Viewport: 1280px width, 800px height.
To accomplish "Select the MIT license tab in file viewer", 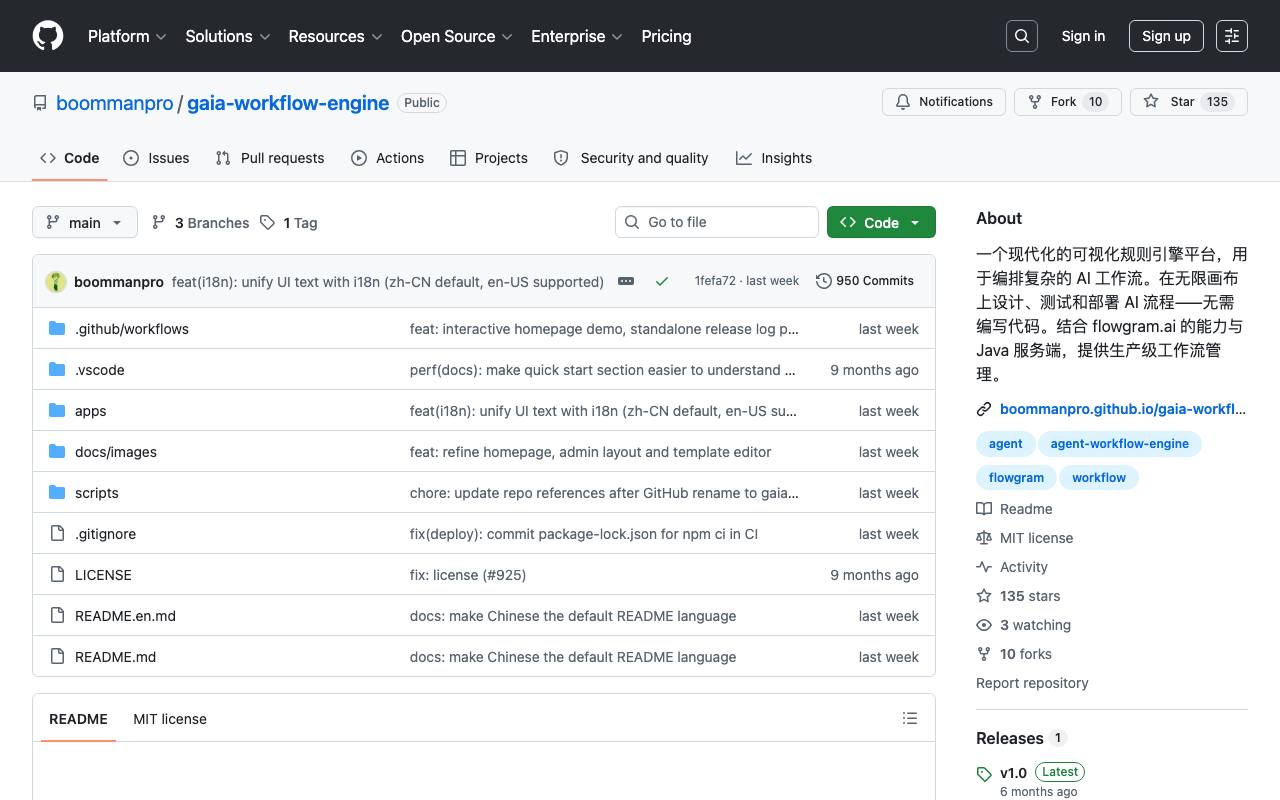I will pos(170,718).
